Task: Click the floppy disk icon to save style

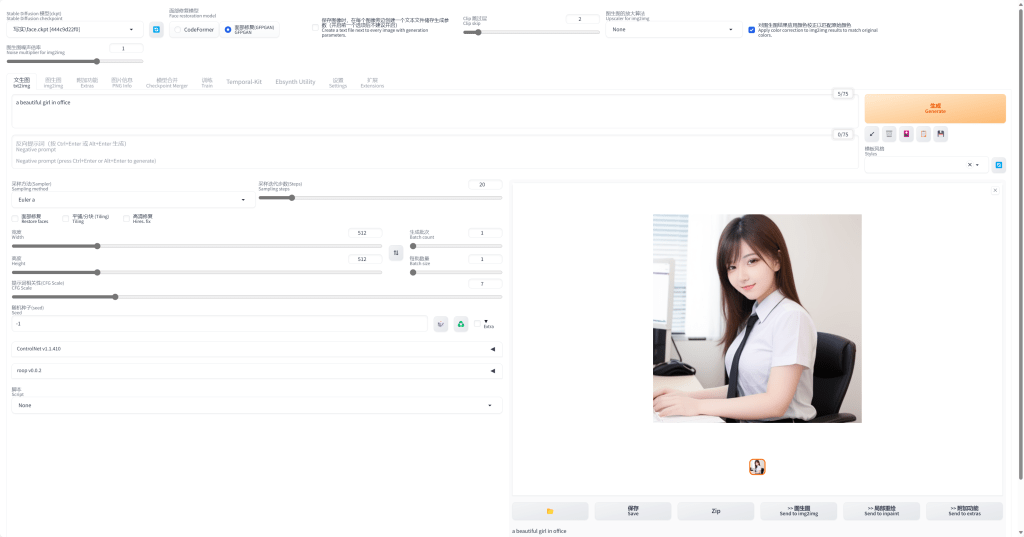Action: (941, 134)
